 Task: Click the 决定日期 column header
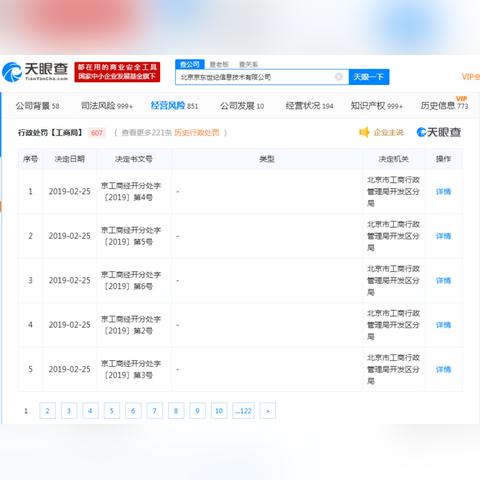point(69,159)
